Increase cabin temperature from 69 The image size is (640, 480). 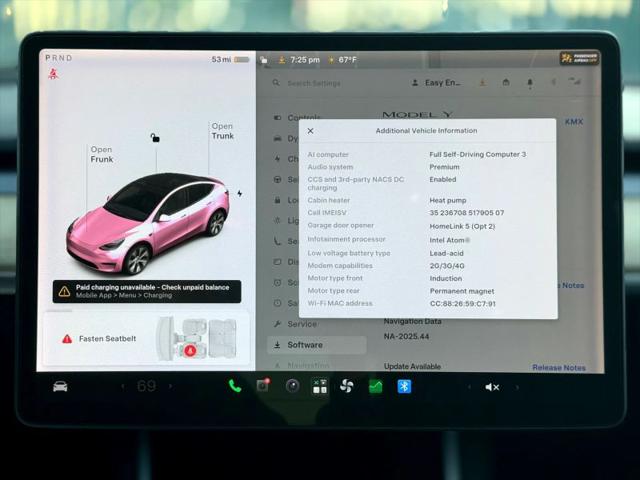point(171,386)
